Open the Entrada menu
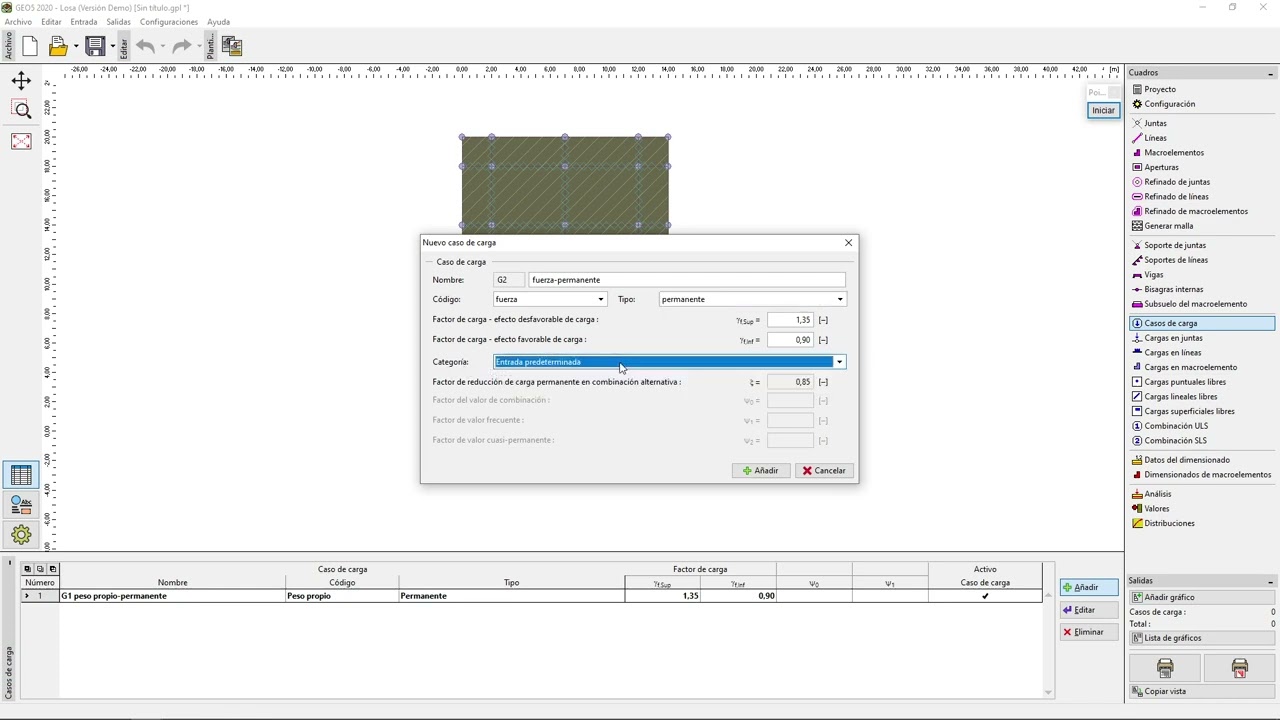 point(84,22)
